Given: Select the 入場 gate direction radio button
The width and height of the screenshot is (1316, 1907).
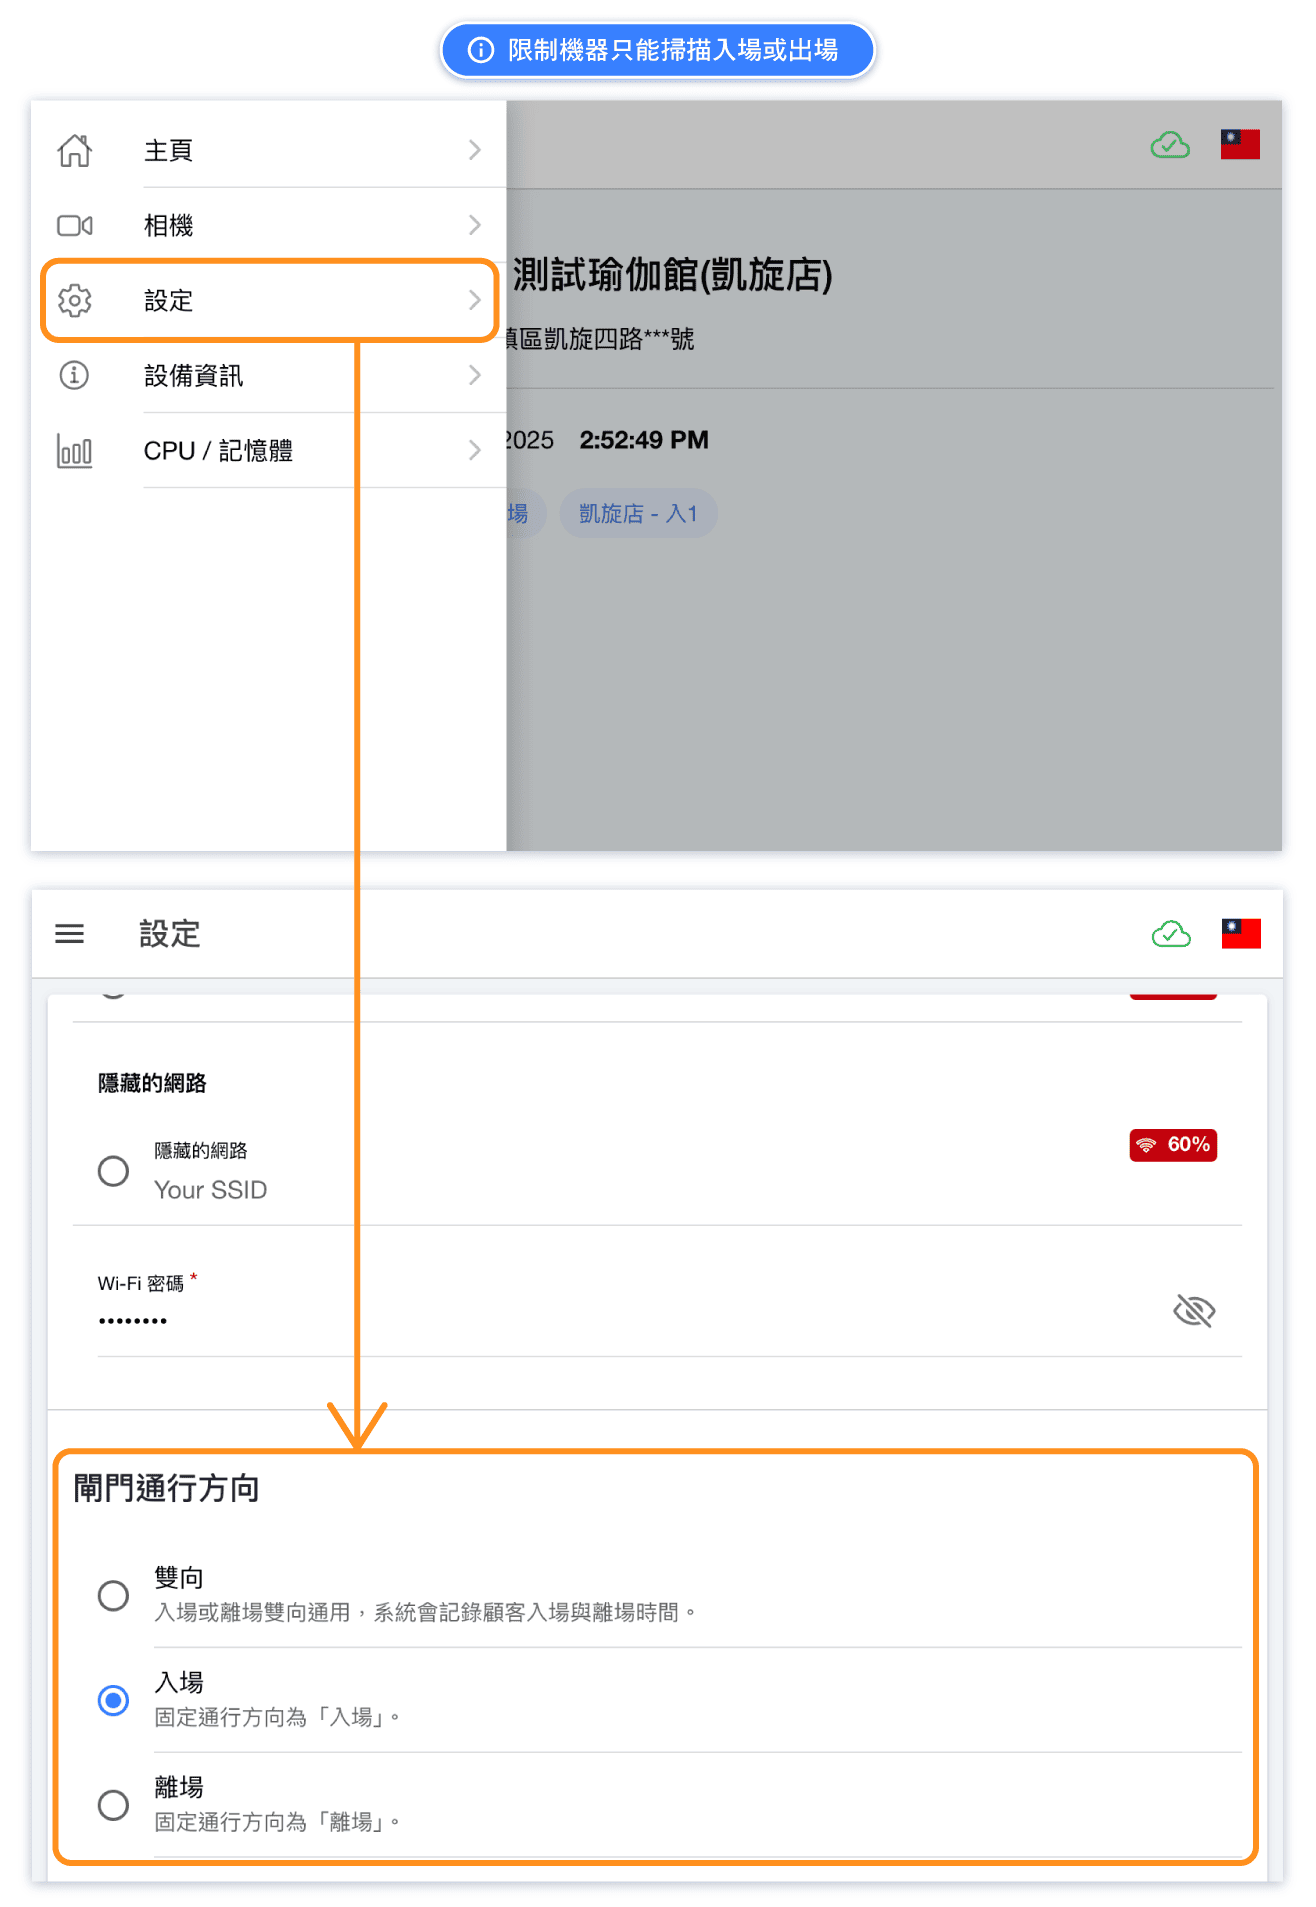Looking at the screenshot, I should 113,1700.
